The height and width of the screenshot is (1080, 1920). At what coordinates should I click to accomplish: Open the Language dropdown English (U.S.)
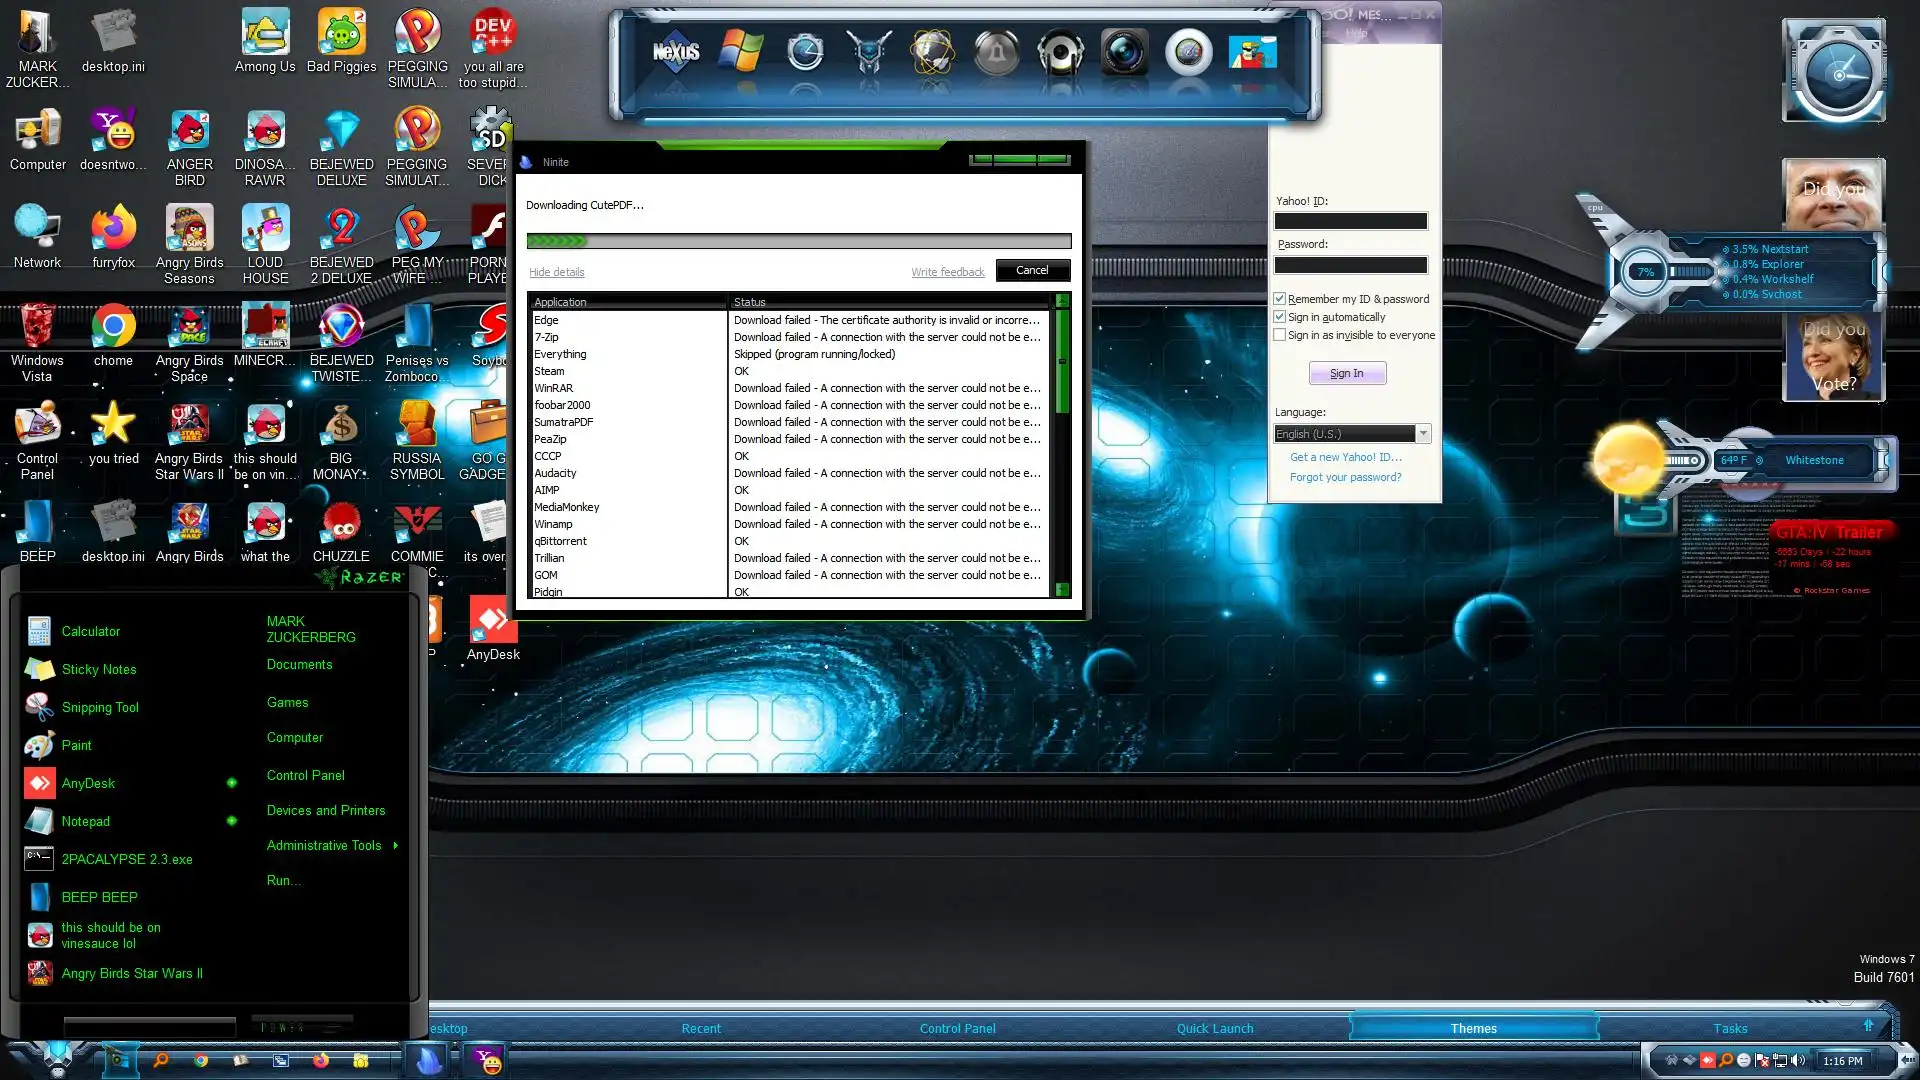point(1423,434)
